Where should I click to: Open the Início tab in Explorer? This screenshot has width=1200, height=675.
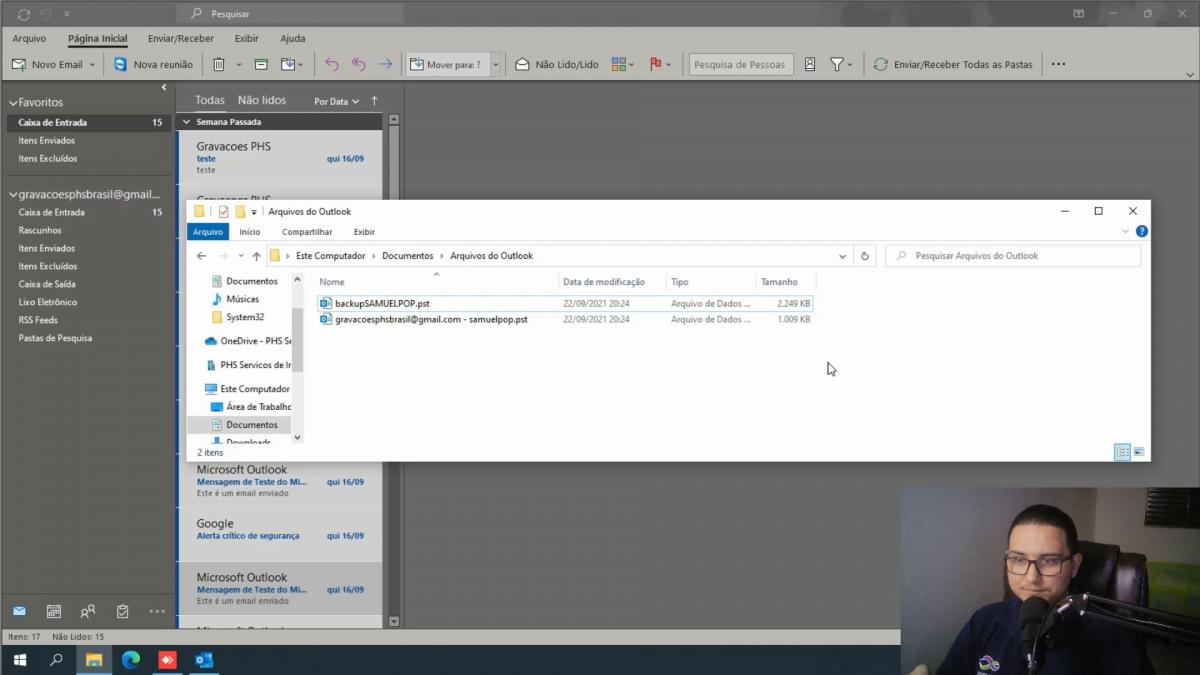tap(250, 231)
